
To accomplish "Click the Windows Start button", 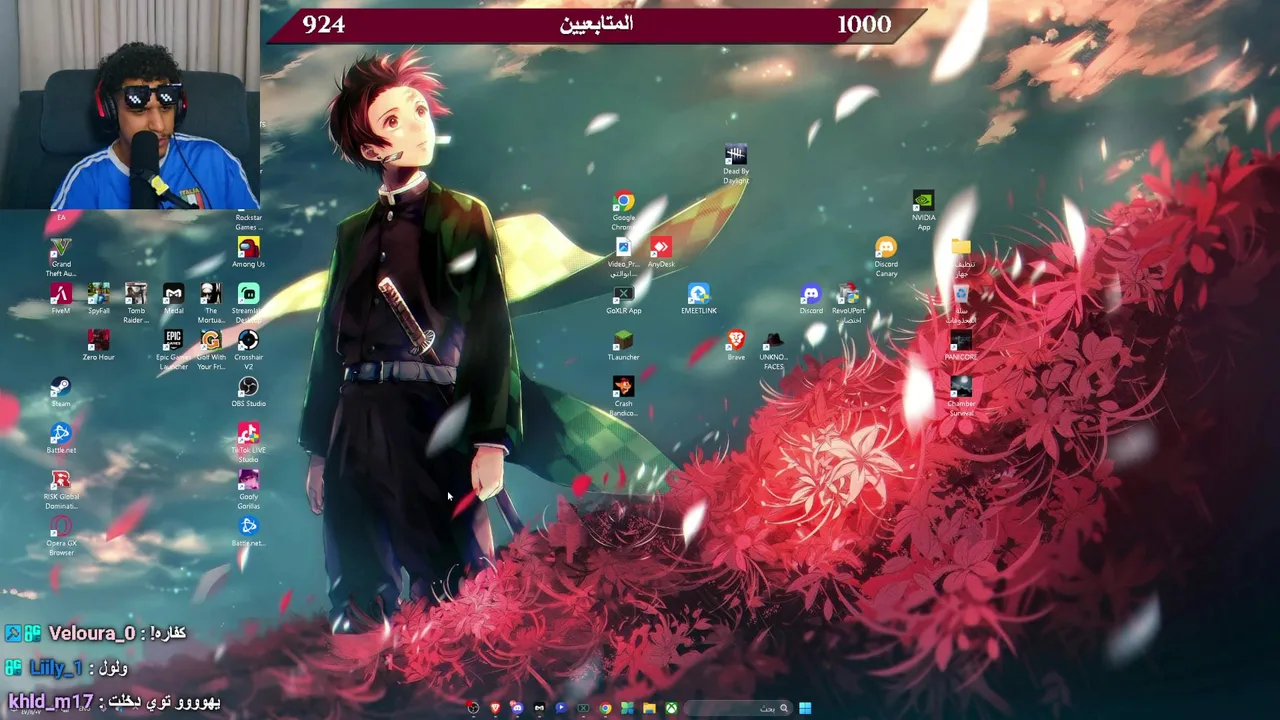I will pos(805,708).
